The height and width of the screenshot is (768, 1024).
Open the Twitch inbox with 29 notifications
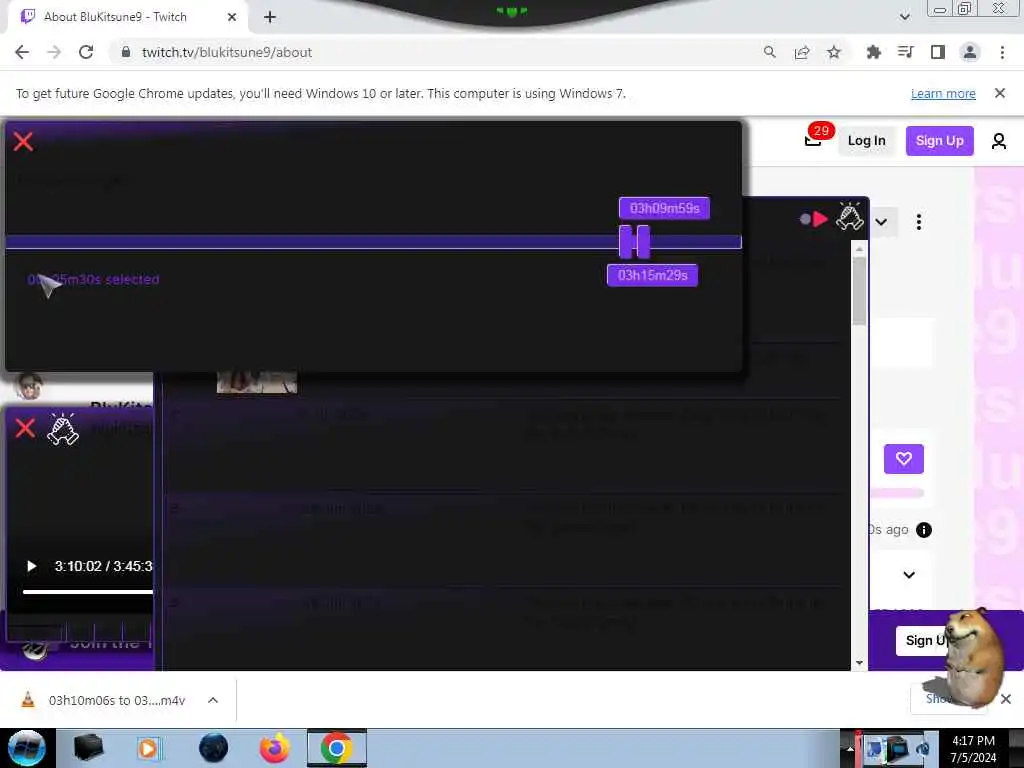coord(813,140)
